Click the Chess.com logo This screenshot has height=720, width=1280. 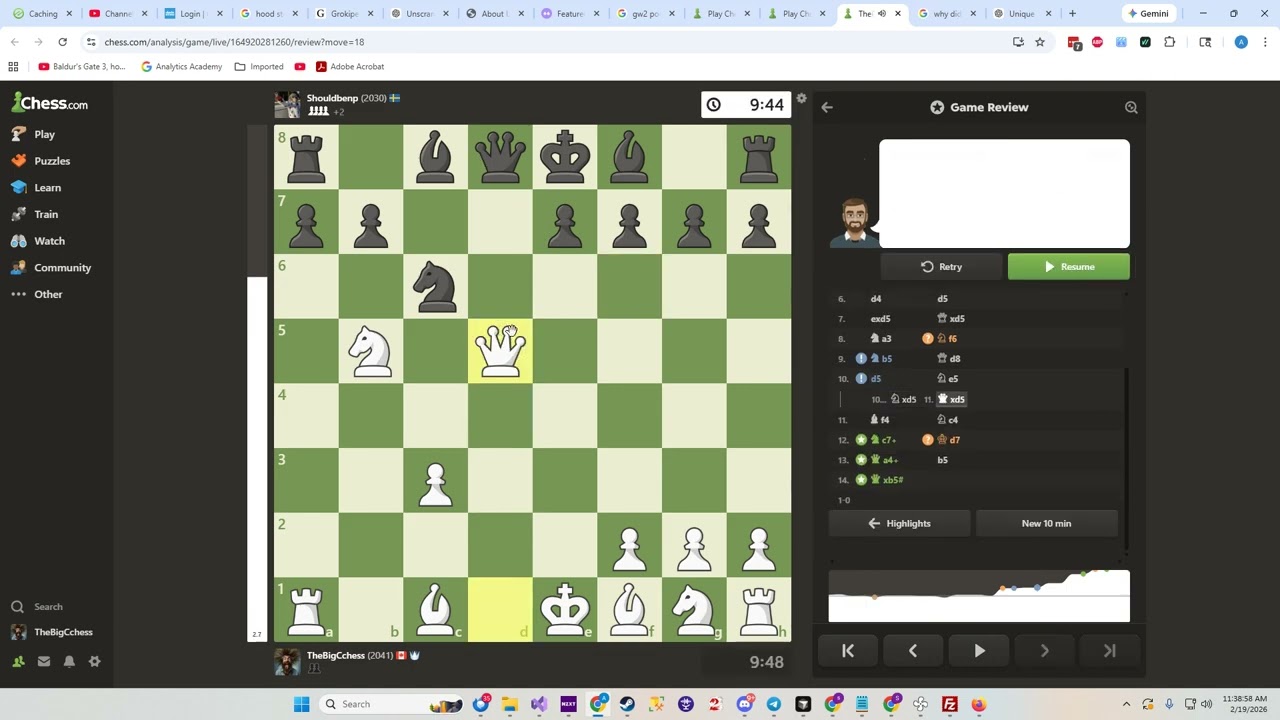coord(50,103)
